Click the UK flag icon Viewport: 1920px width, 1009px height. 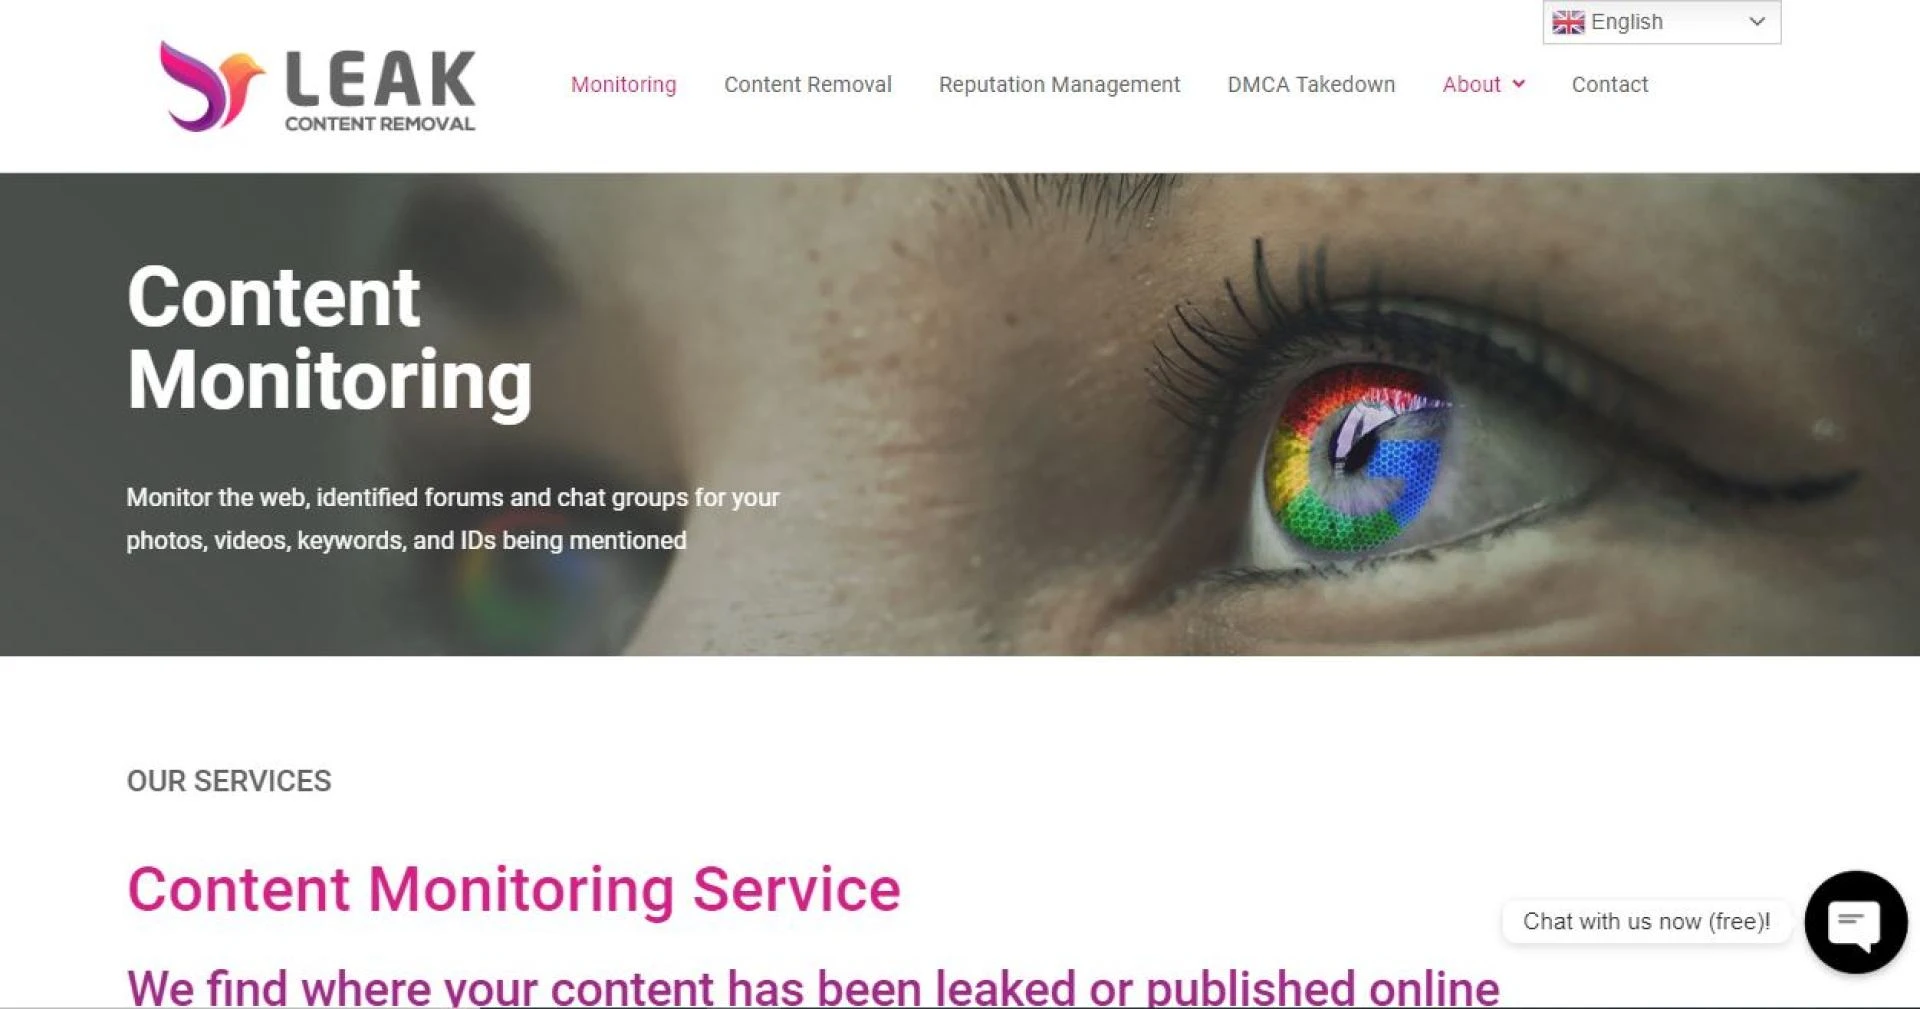[1568, 22]
